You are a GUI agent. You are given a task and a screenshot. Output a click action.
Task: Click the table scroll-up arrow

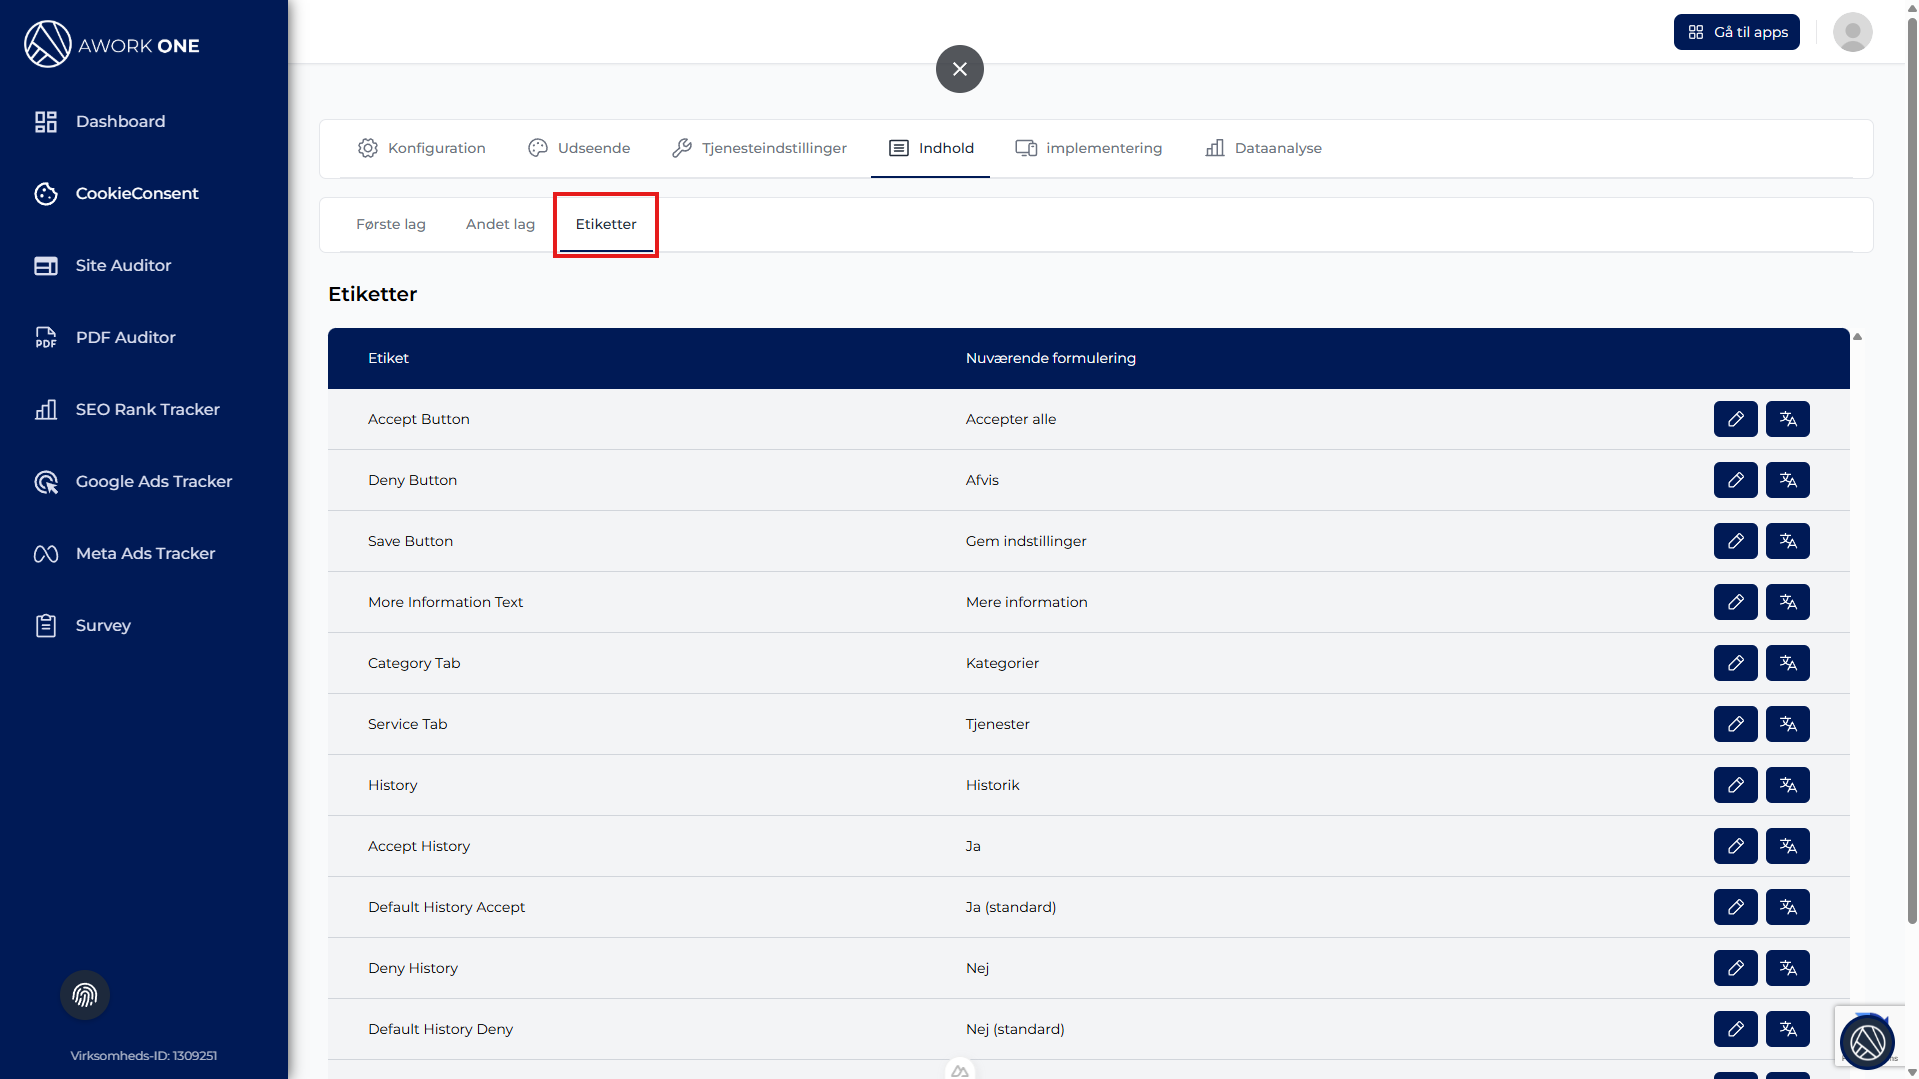[1857, 337]
